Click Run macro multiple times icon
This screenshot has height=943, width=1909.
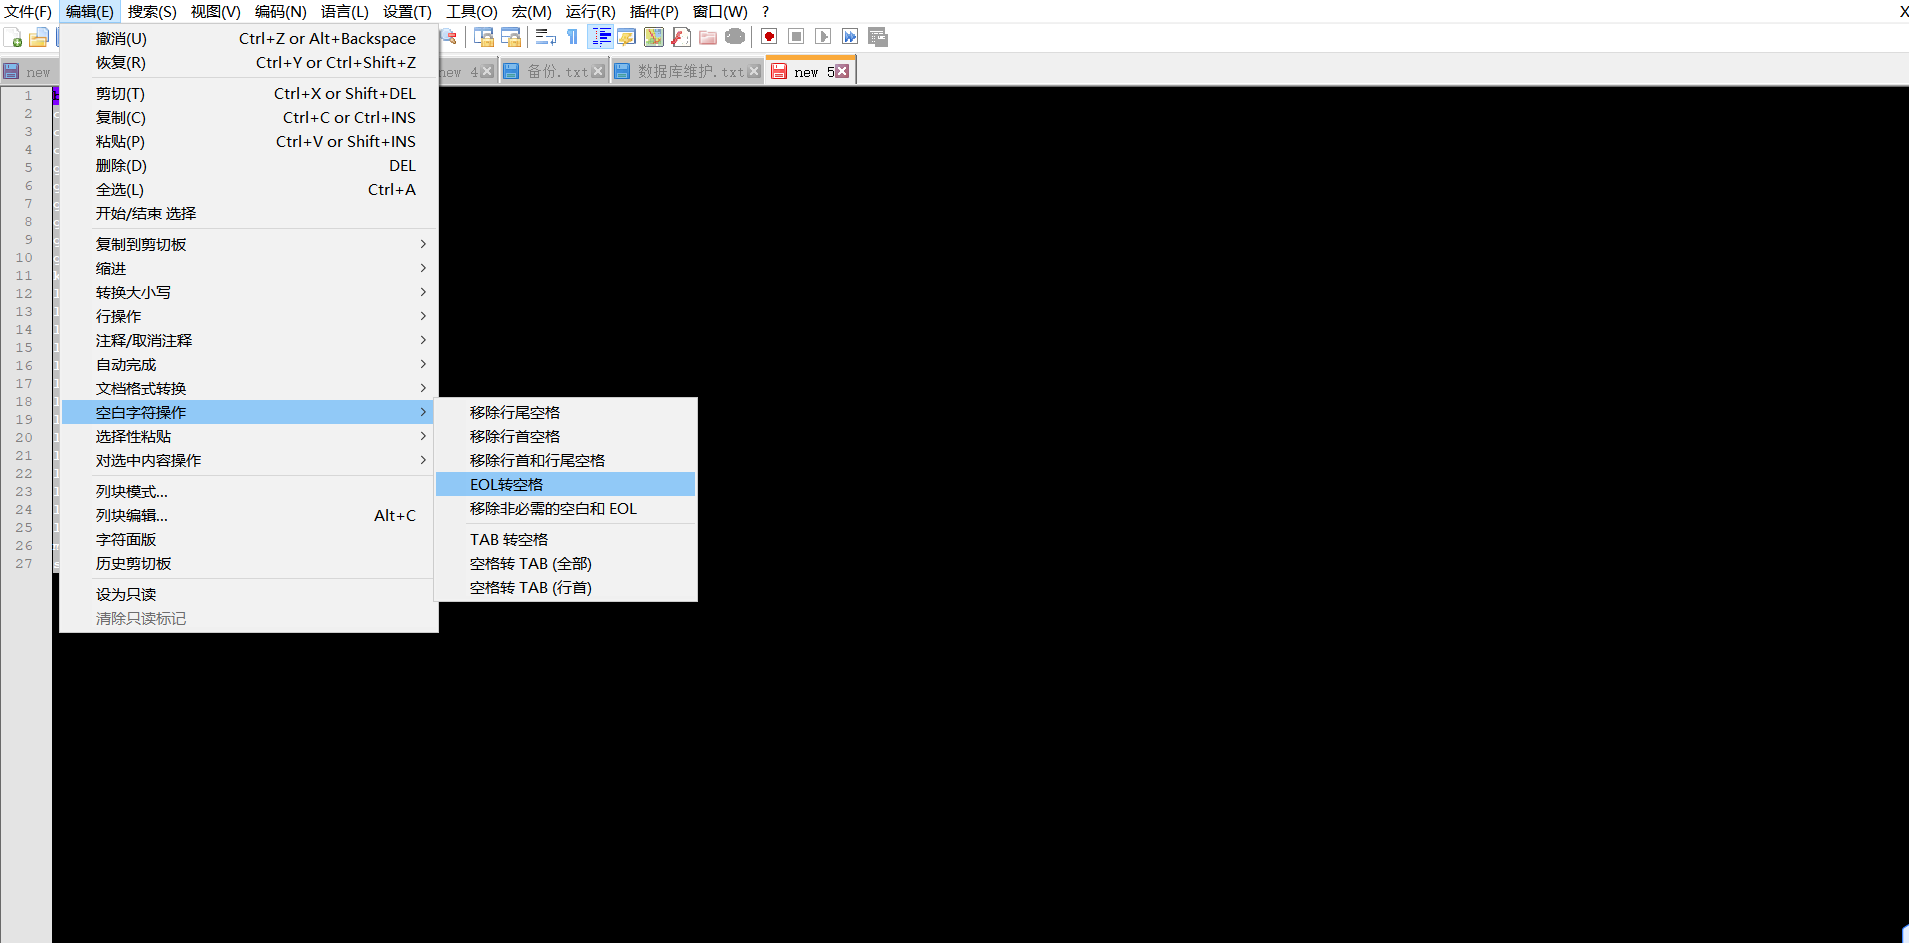pos(850,37)
